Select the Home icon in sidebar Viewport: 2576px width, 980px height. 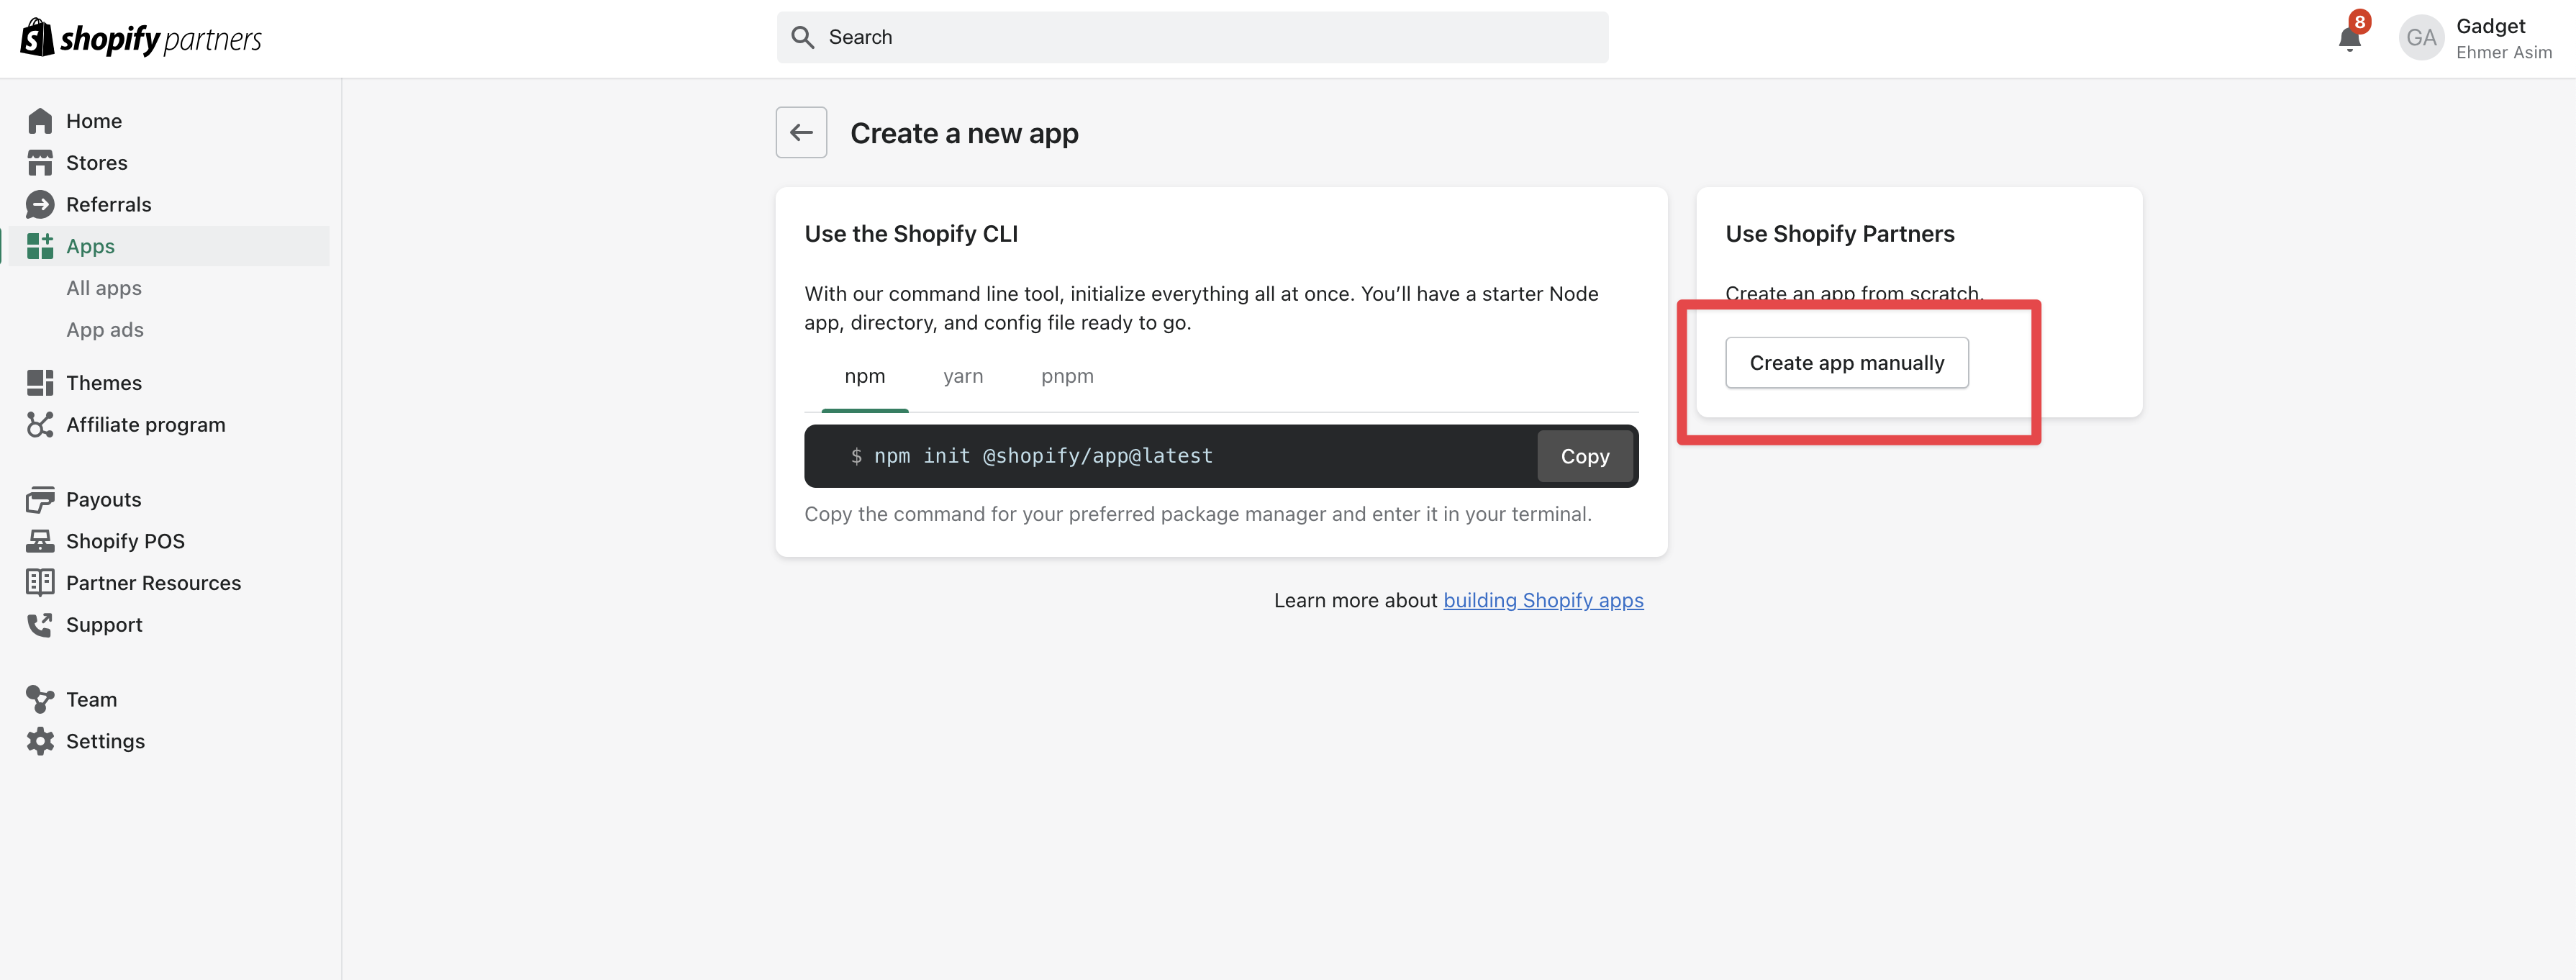[40, 120]
